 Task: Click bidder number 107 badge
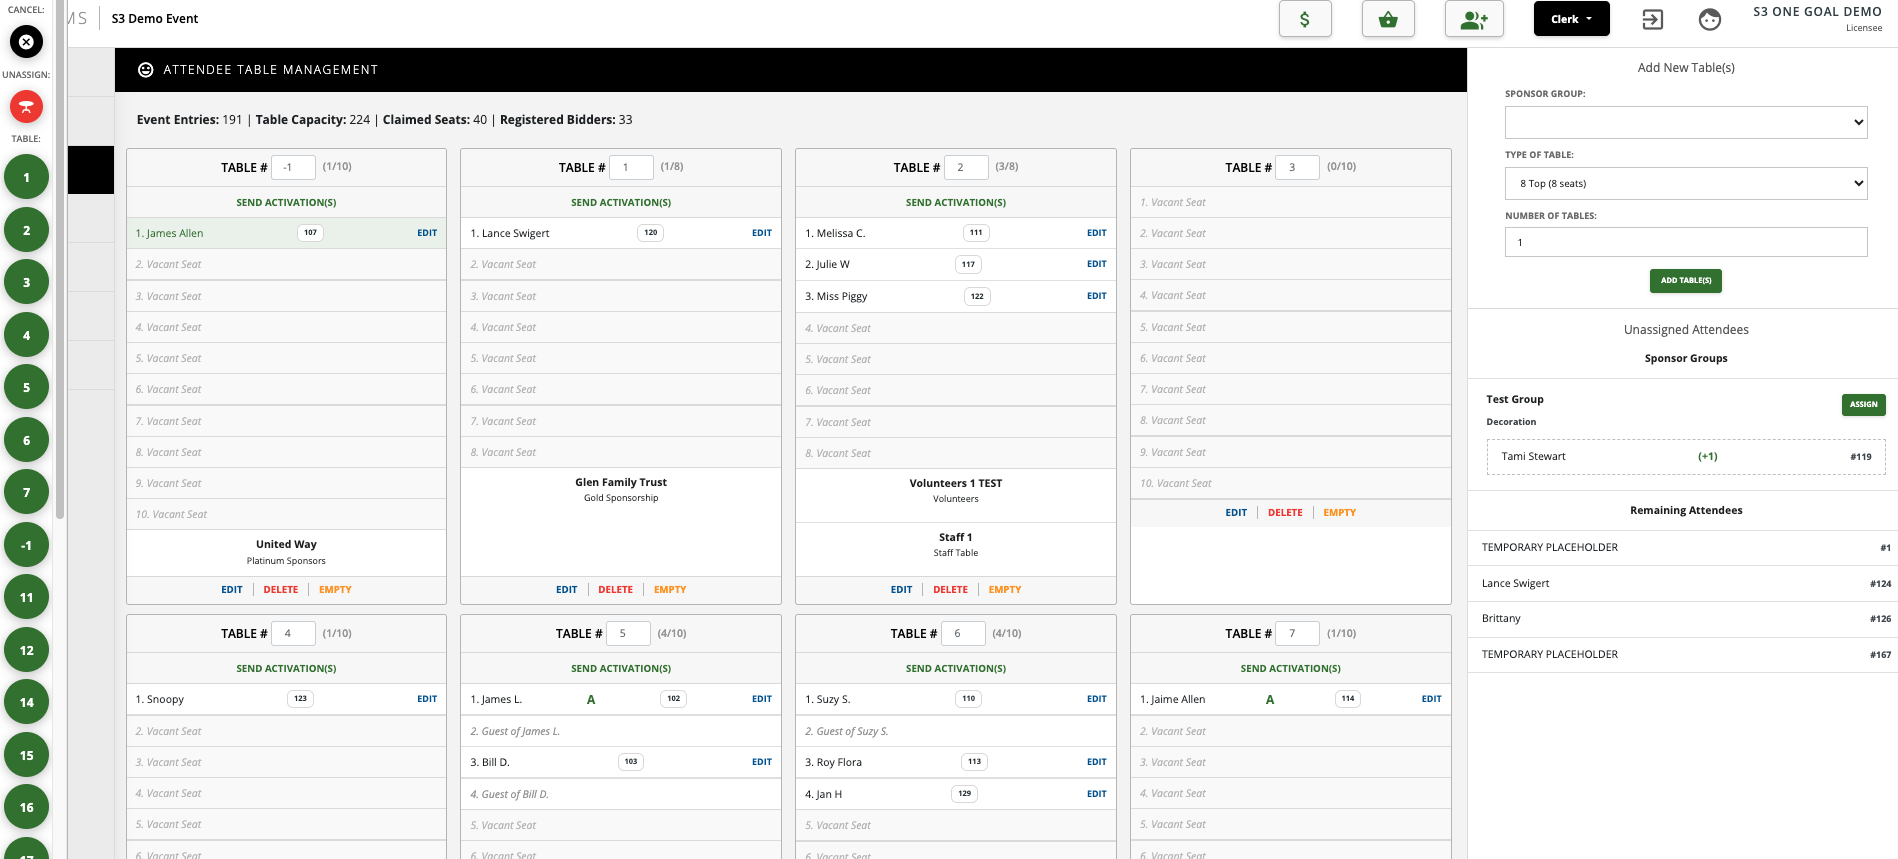point(311,233)
